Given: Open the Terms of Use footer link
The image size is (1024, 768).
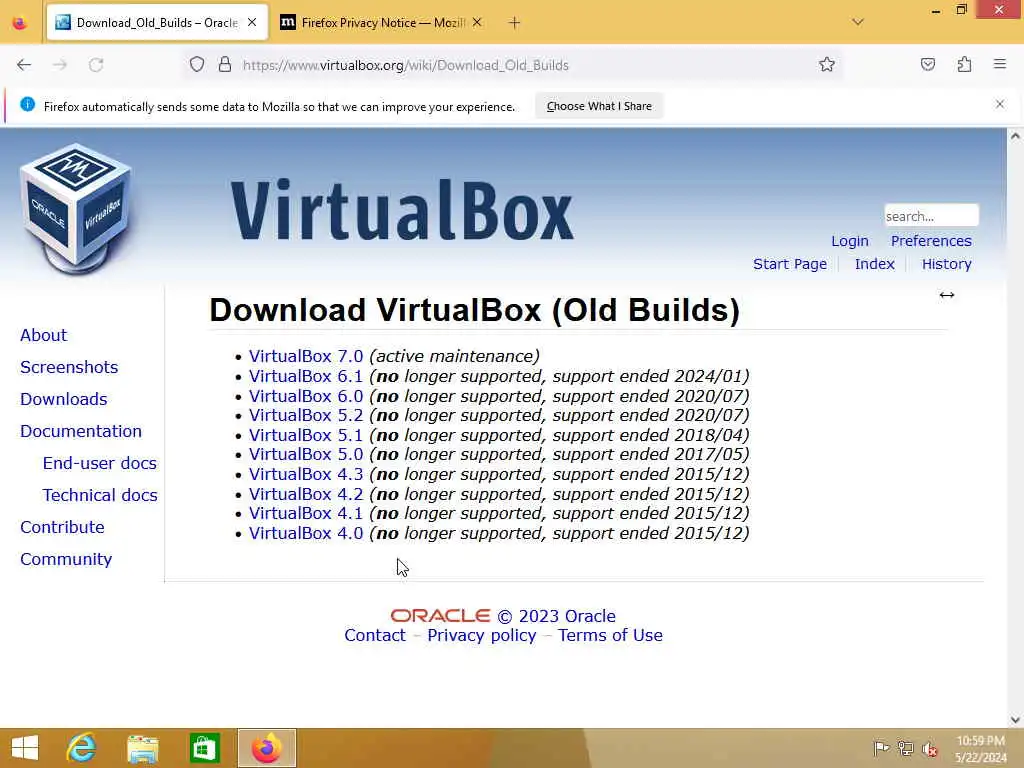Looking at the screenshot, I should [x=610, y=635].
